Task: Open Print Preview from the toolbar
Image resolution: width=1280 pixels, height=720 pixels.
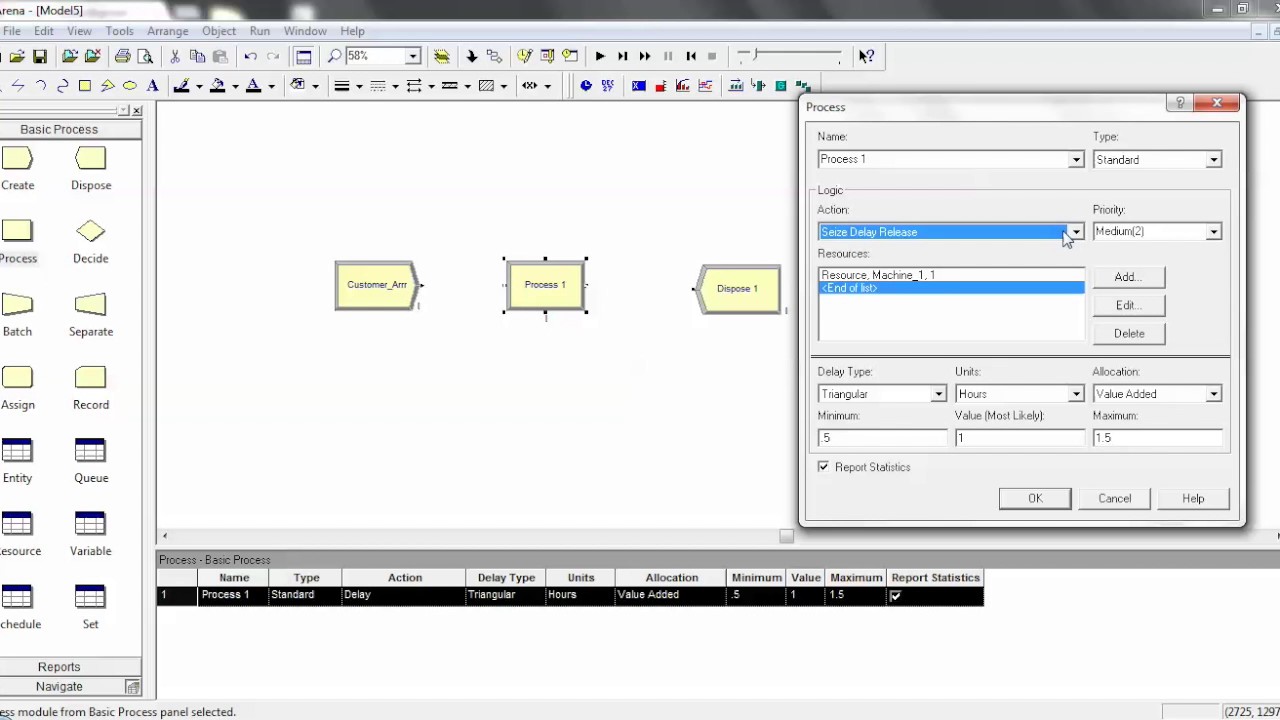Action: point(145,57)
